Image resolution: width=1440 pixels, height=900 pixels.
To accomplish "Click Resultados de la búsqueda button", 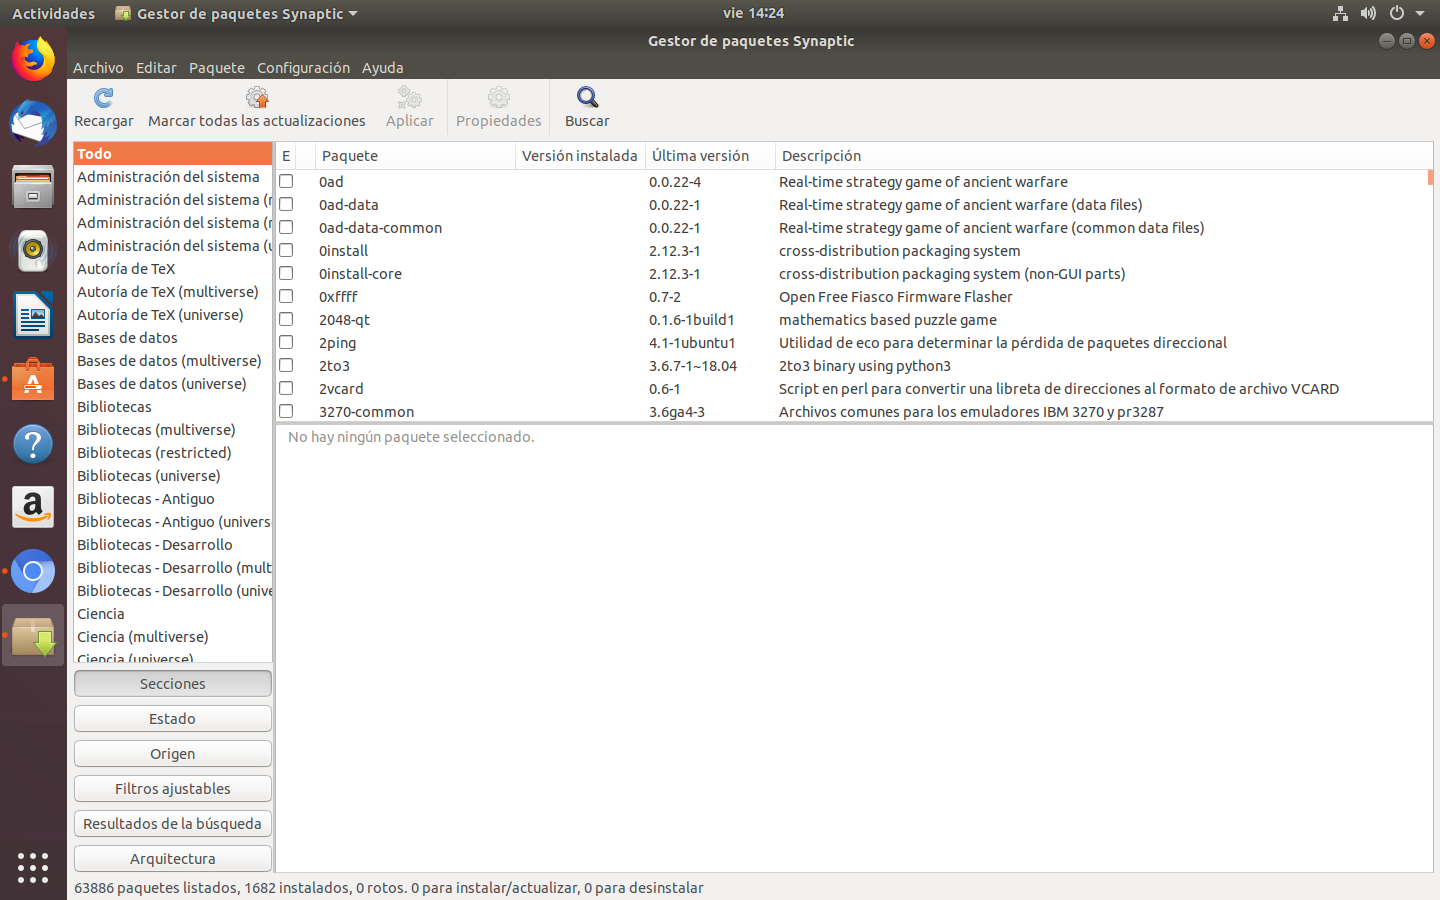I will tap(173, 824).
